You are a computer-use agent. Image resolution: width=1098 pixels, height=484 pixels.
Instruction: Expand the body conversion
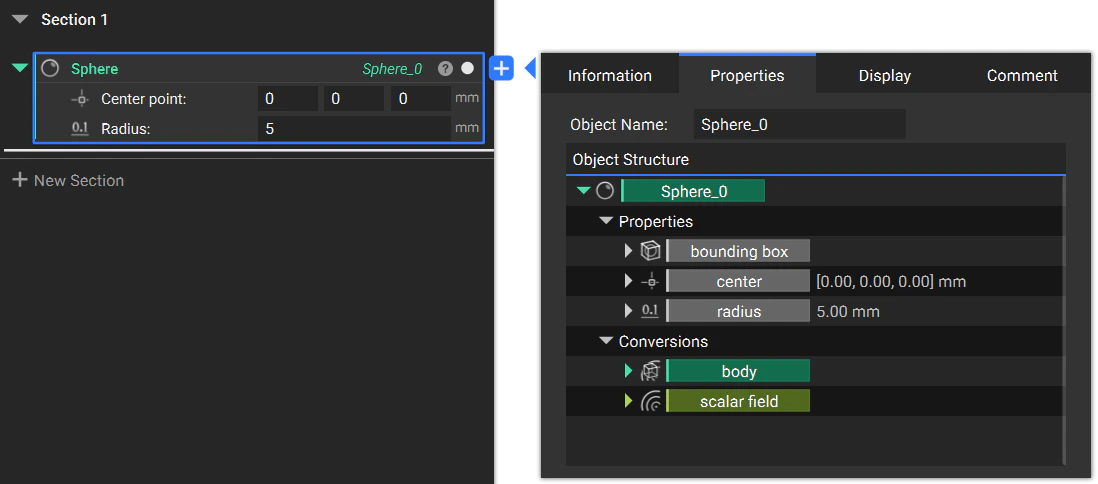click(x=628, y=371)
